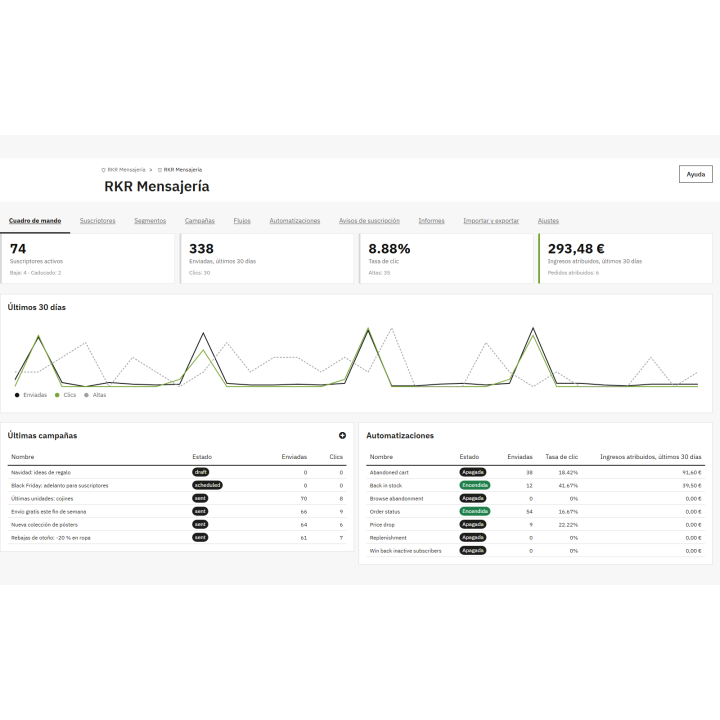Screen dimensions: 720x720
Task: Open Back in stock automation
Action: 386,485
